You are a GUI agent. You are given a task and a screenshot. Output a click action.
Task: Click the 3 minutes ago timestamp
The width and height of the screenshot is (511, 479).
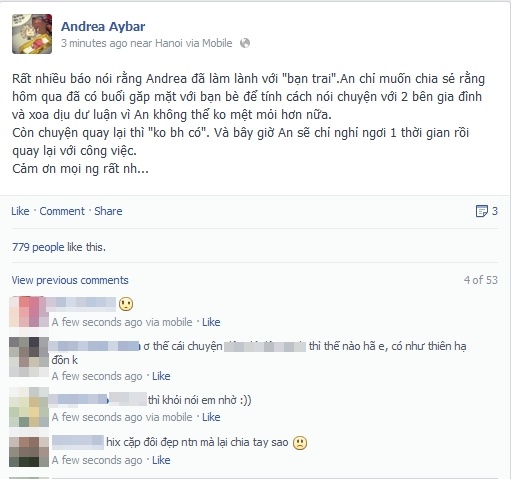coord(94,43)
